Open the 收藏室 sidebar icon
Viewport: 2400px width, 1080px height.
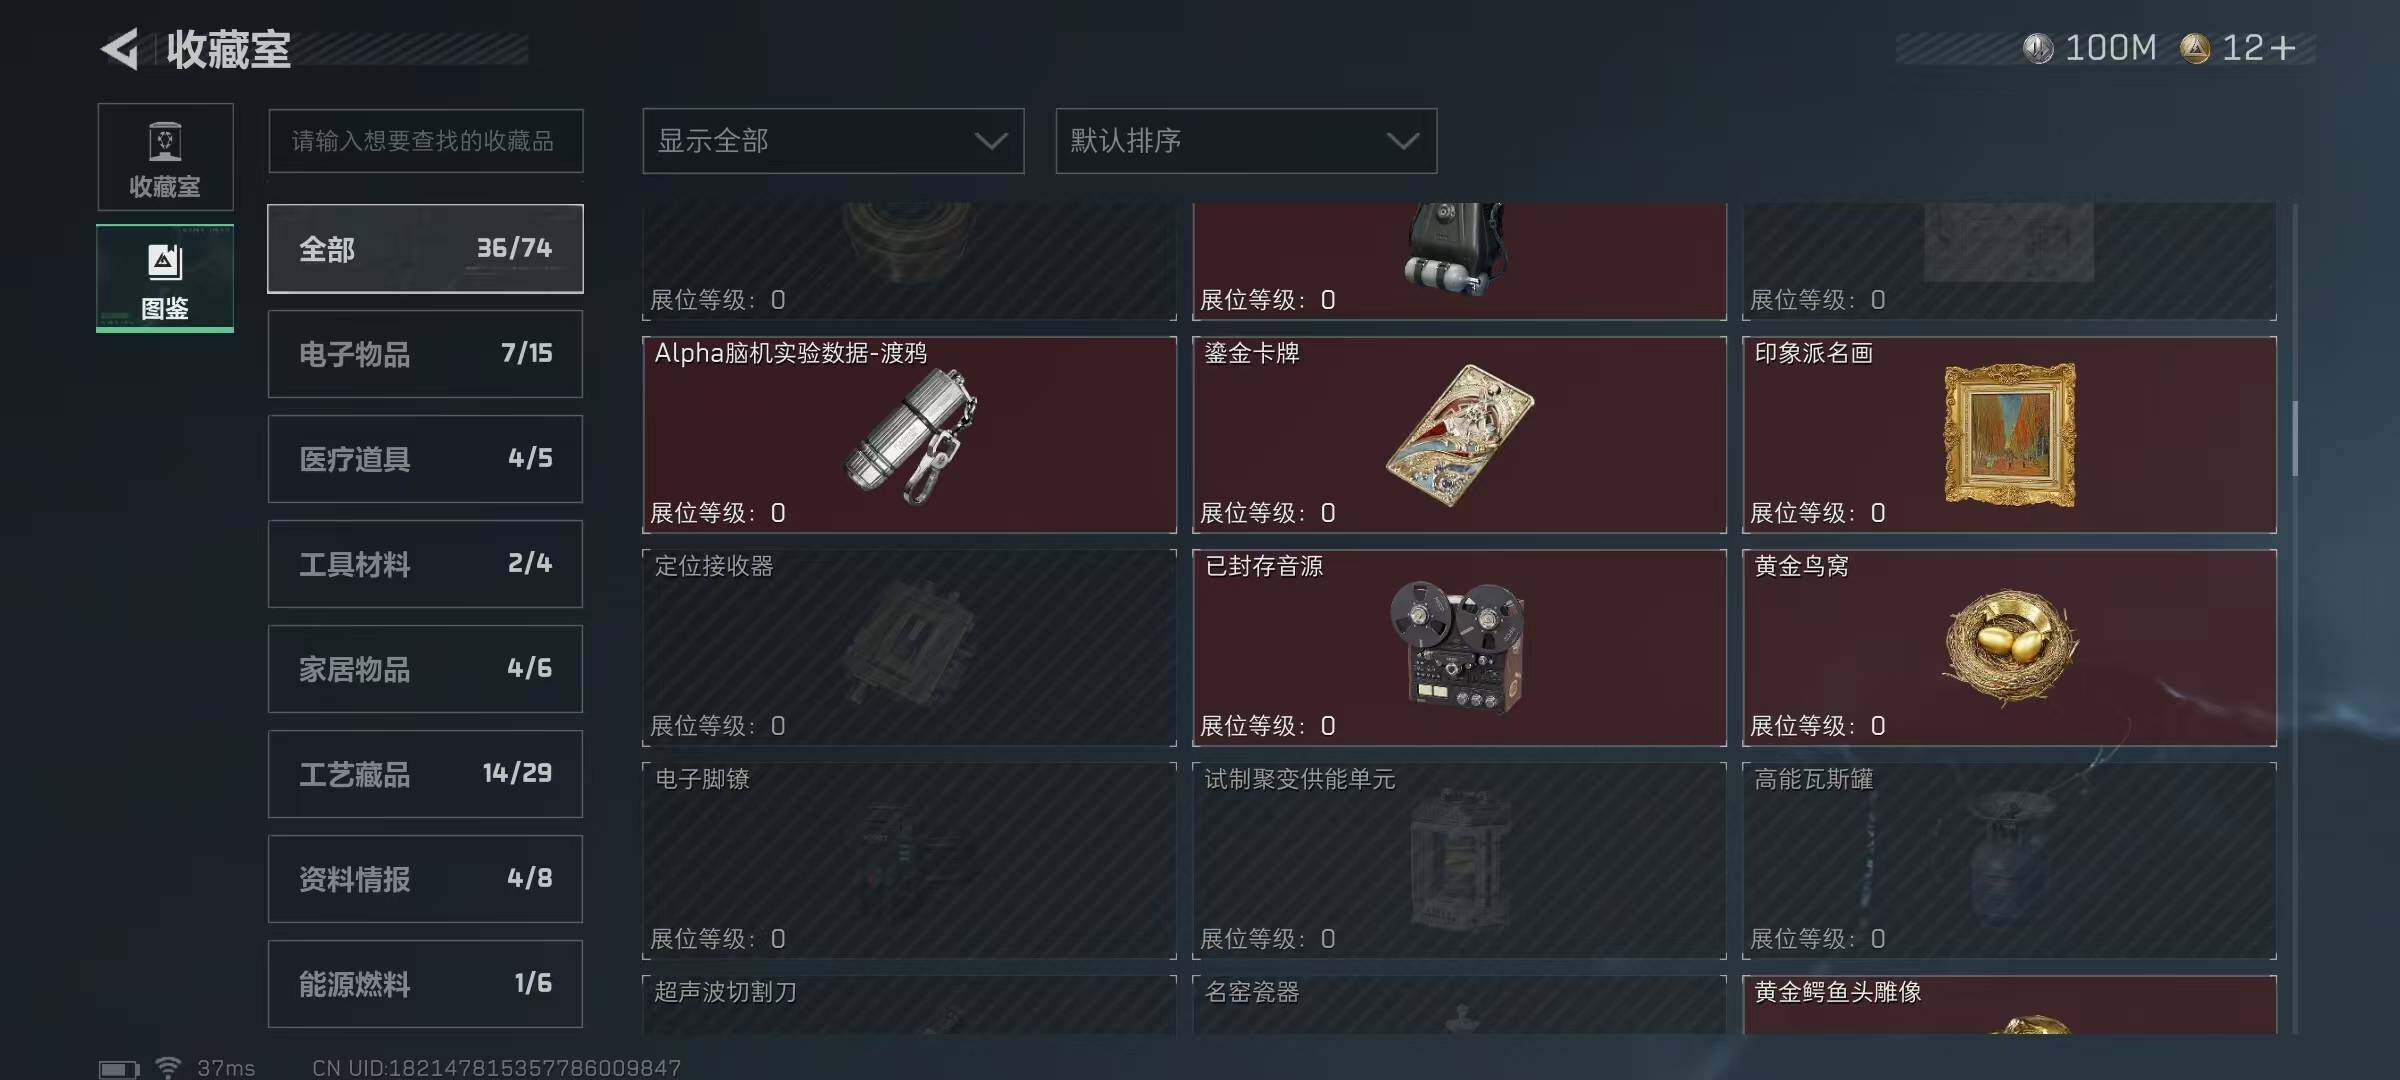165,157
